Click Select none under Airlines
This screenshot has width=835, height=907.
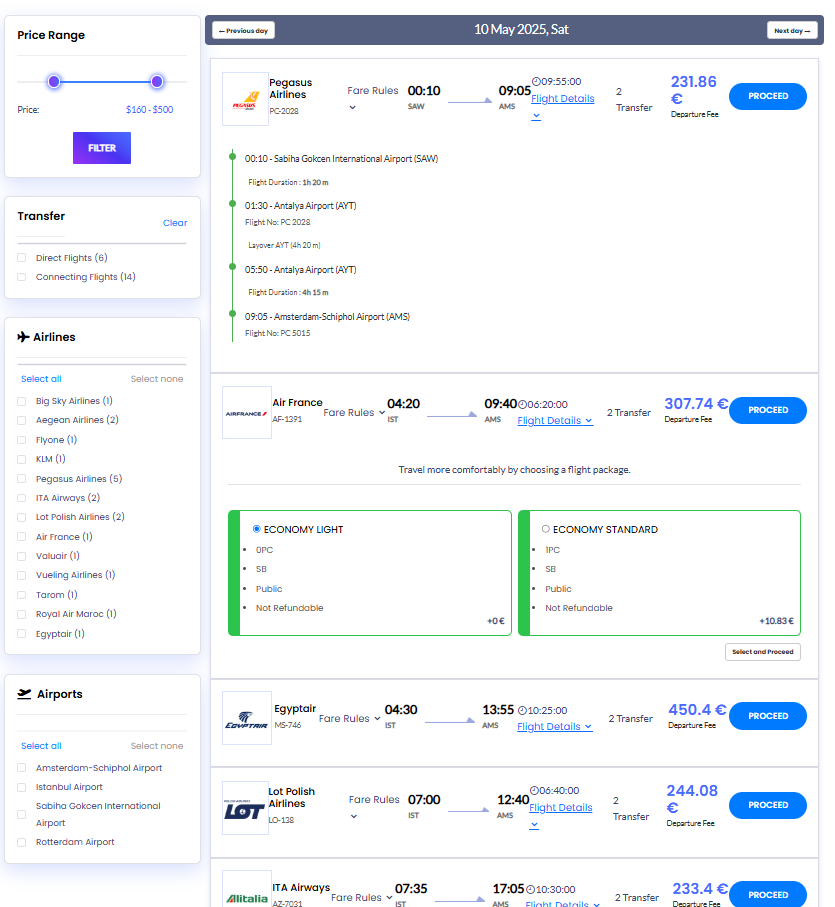click(157, 379)
